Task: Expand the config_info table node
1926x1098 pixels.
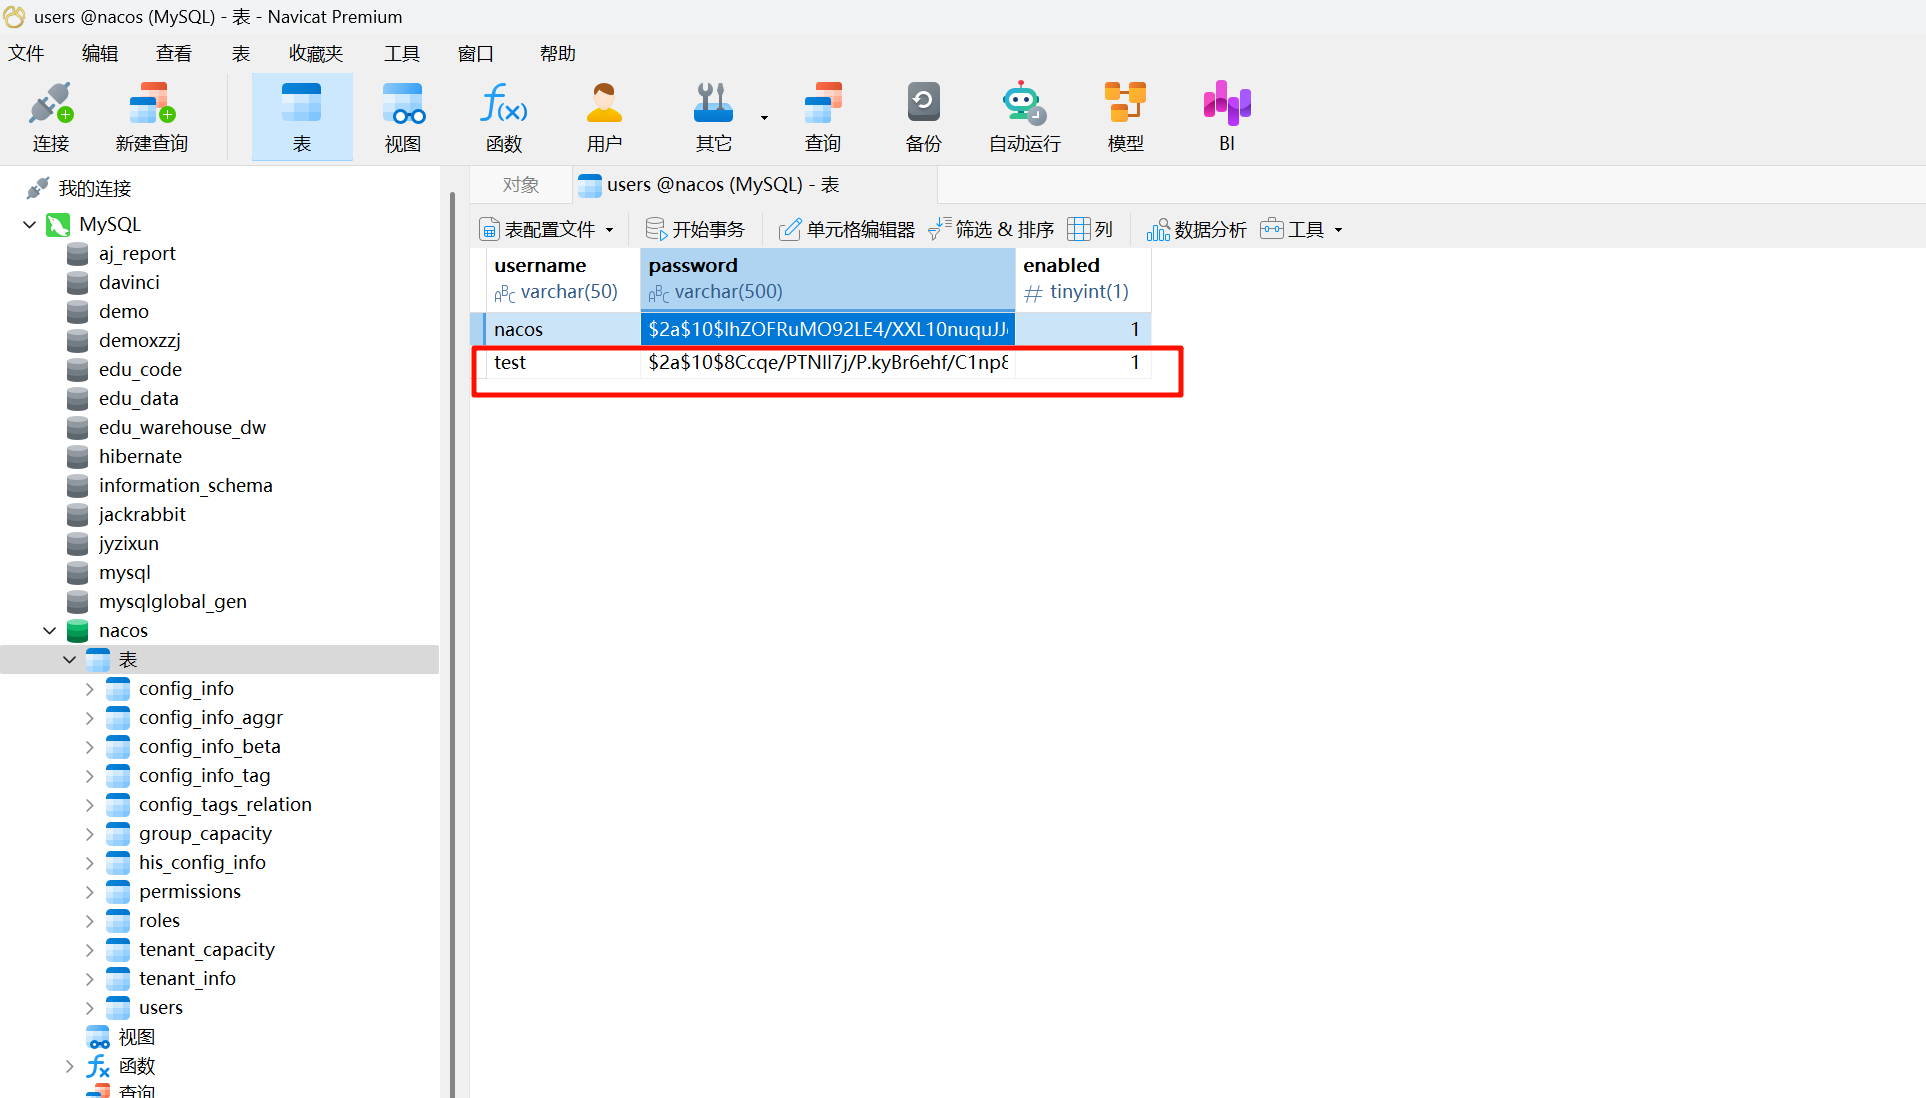Action: [89, 689]
